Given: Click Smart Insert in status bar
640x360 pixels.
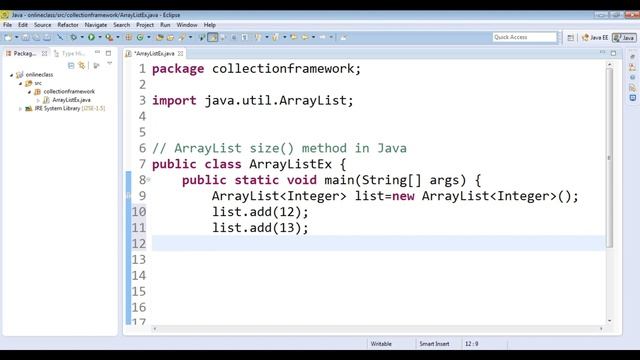Looking at the screenshot, I should point(434,344).
